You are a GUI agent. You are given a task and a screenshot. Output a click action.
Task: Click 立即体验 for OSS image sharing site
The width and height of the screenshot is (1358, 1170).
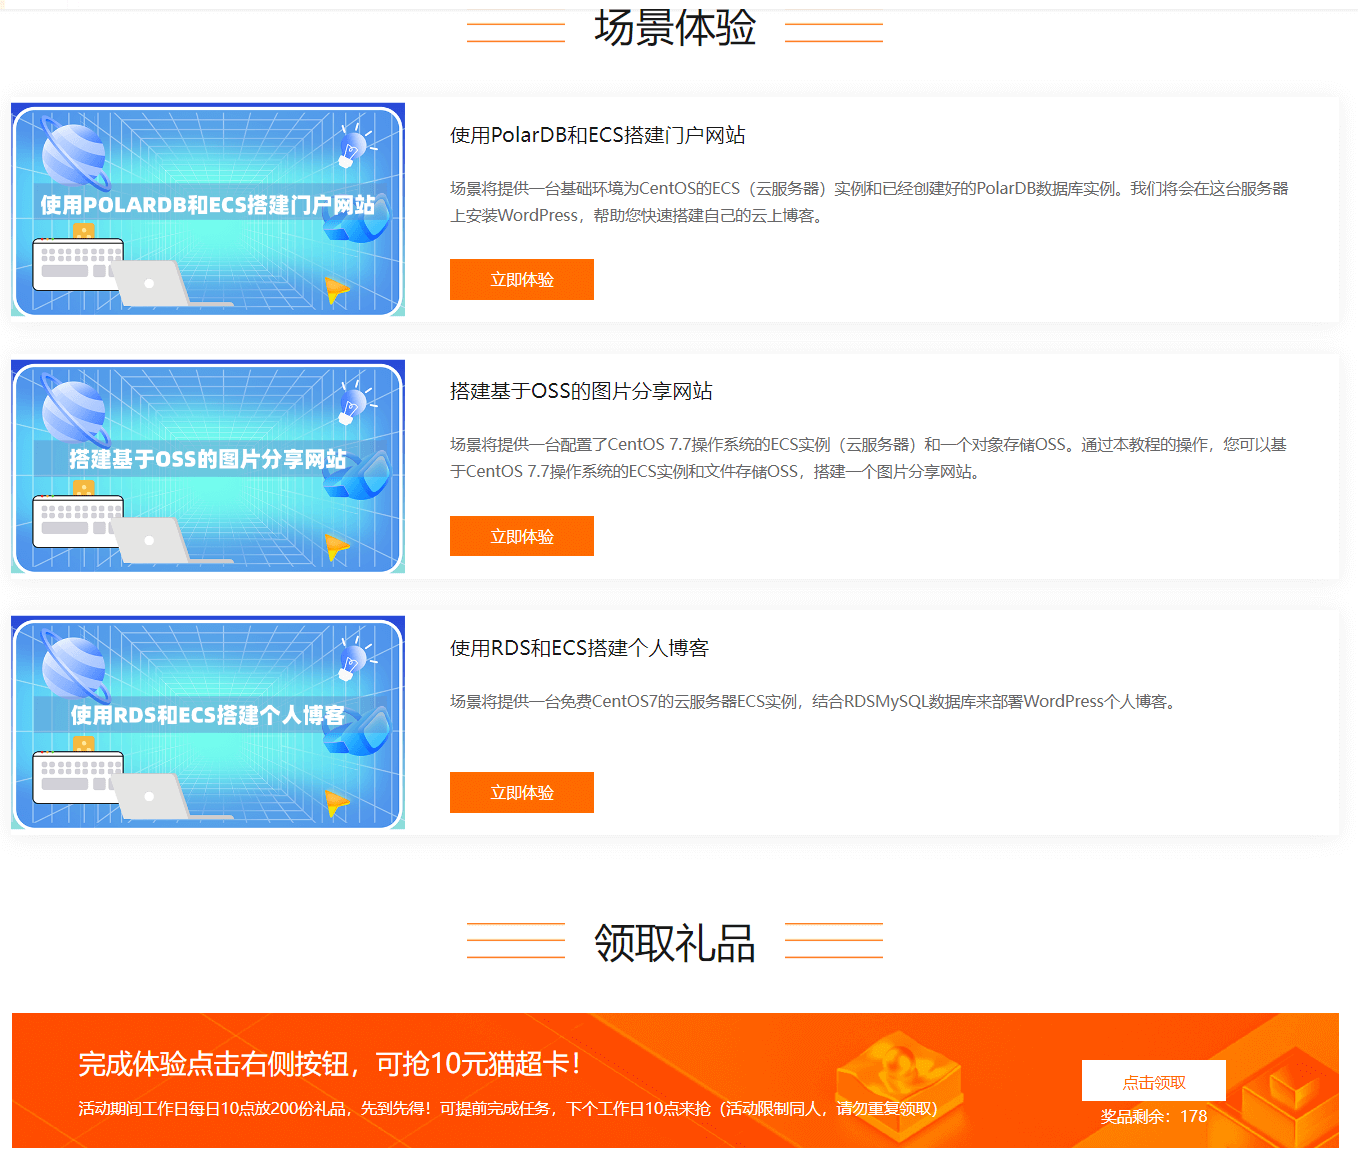(x=521, y=536)
